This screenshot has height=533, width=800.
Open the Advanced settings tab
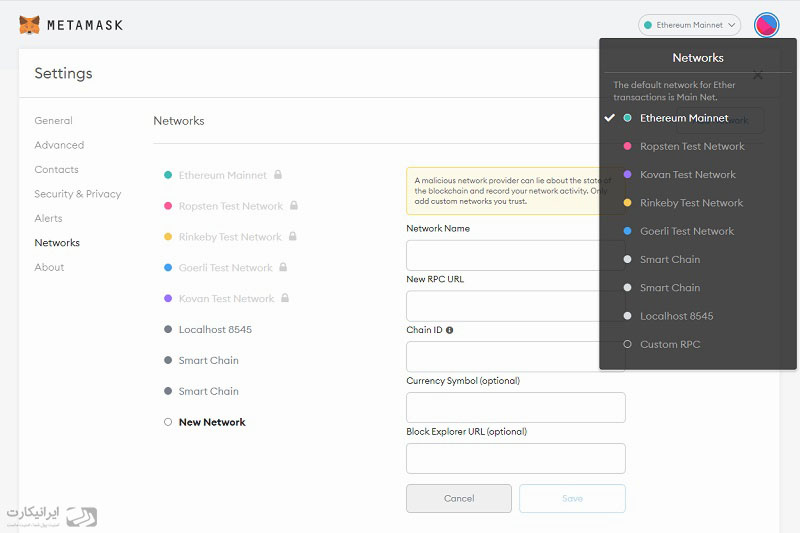59,145
